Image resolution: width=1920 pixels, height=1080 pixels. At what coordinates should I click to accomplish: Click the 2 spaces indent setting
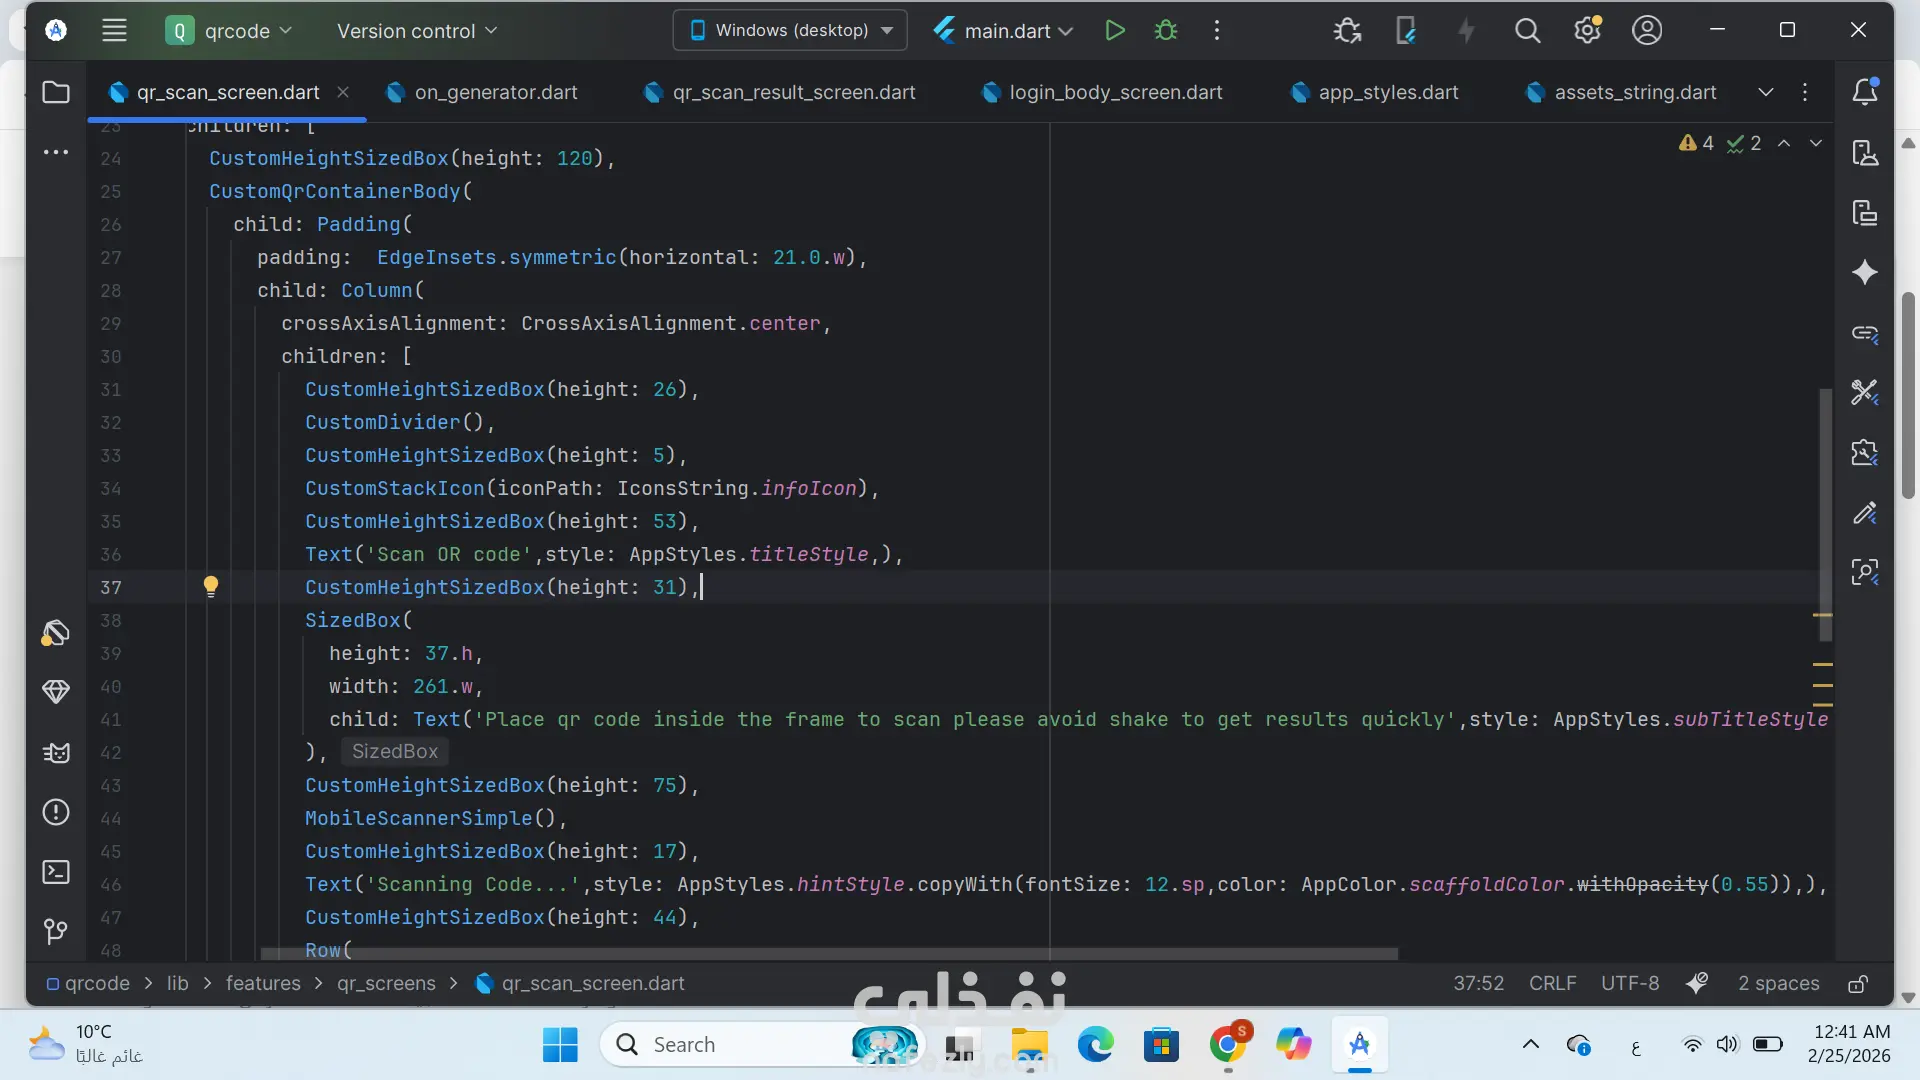tap(1778, 984)
